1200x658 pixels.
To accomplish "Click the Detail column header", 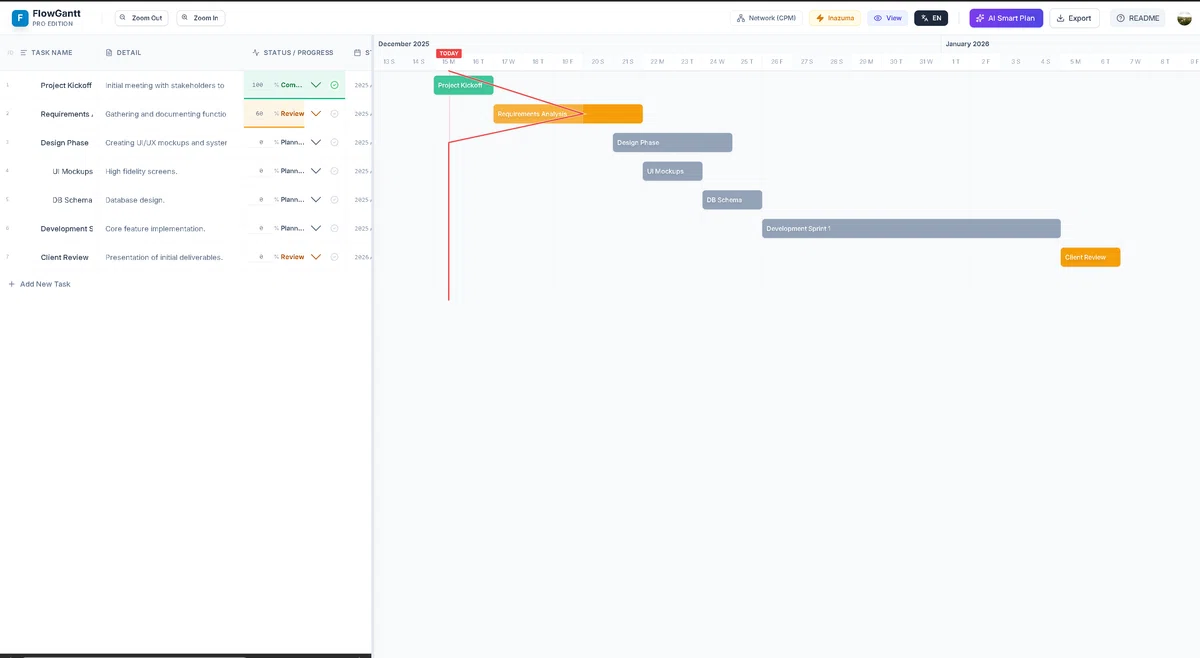I will [x=123, y=53].
